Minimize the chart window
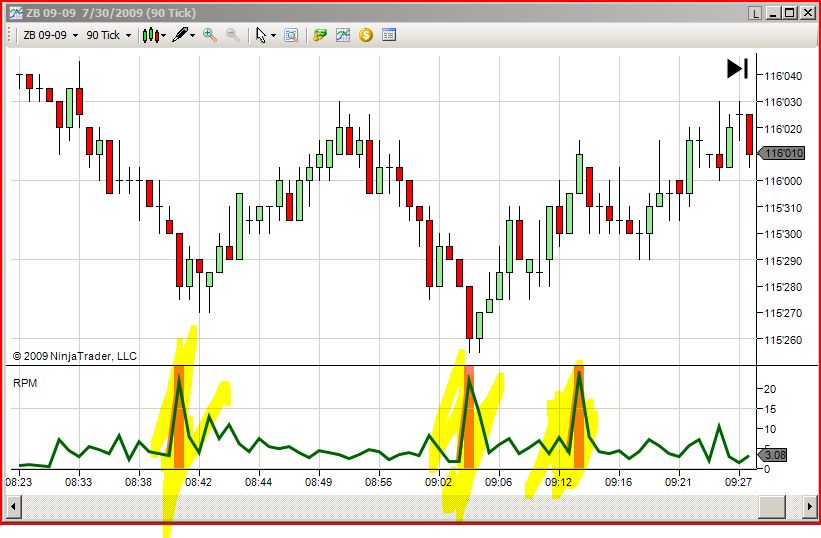The image size is (821, 538). tap(773, 13)
